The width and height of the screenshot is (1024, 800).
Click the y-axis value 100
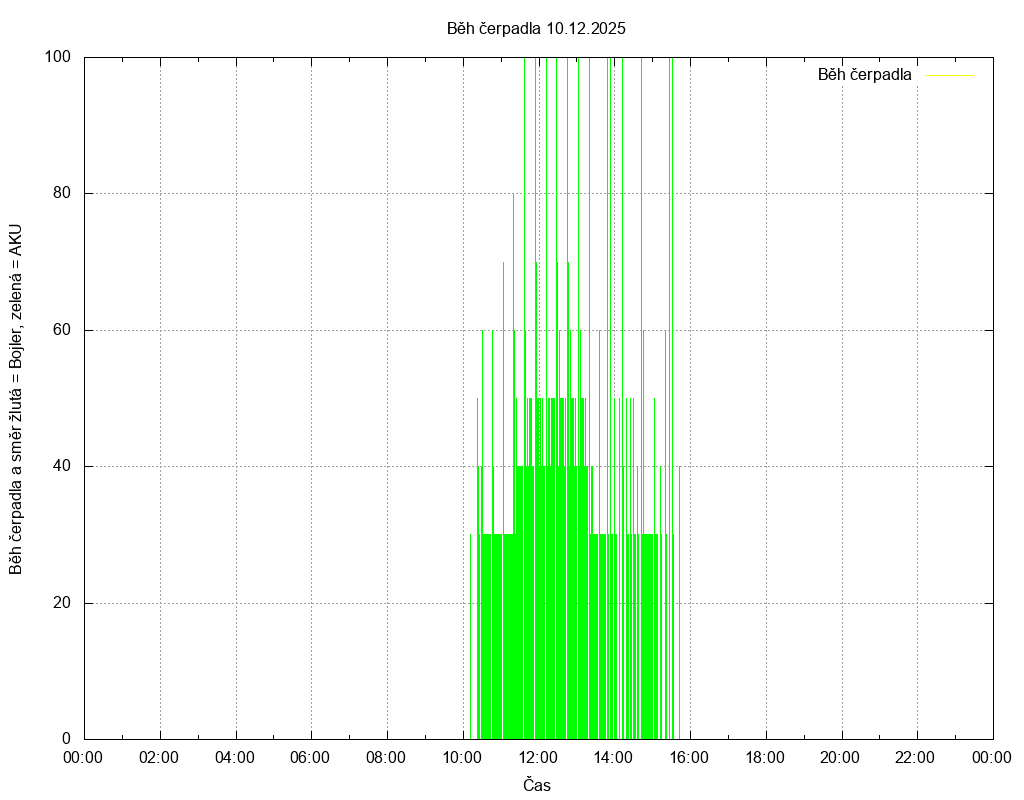point(58,57)
